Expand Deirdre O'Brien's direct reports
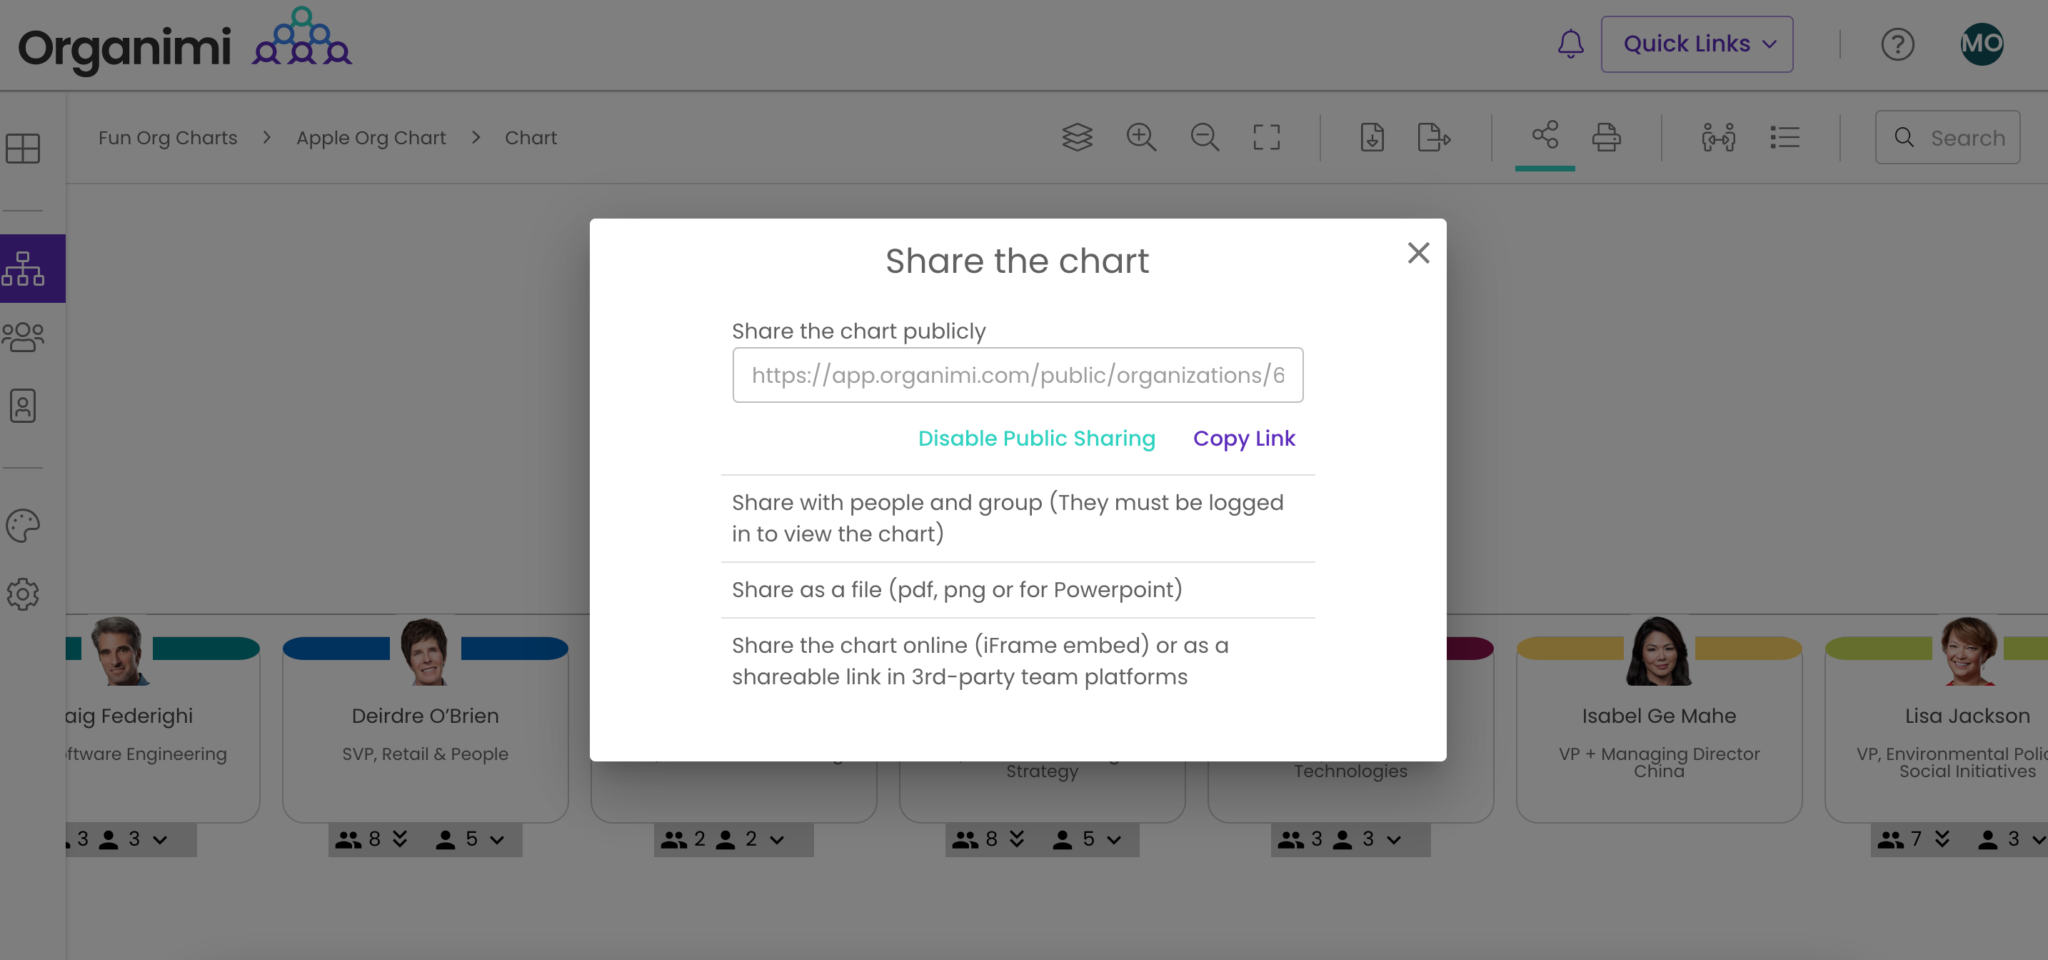Image resolution: width=2048 pixels, height=960 pixels. 399,839
